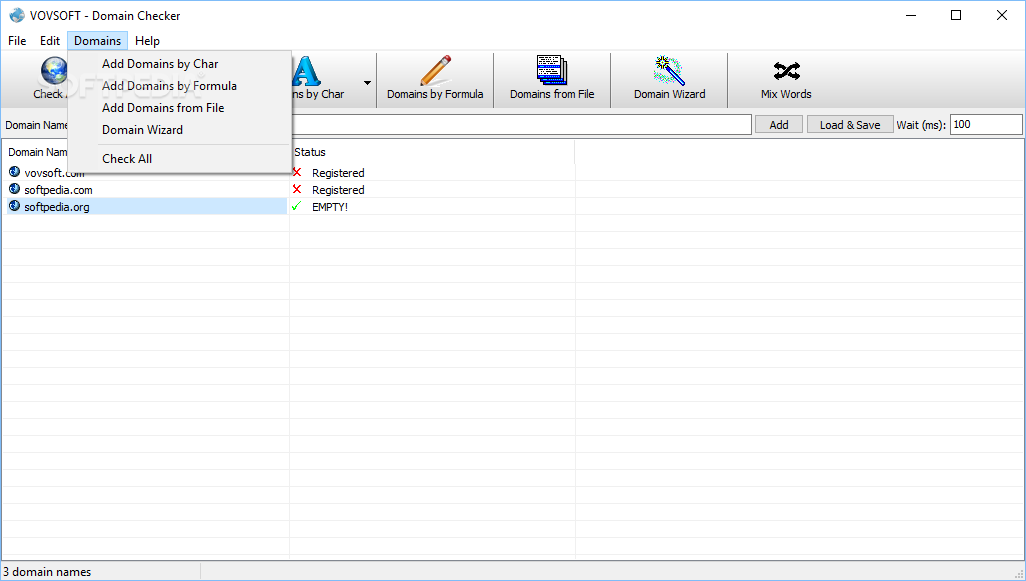The height and width of the screenshot is (581, 1026).
Task: Minimize the Domain Checker window
Action: coord(910,15)
